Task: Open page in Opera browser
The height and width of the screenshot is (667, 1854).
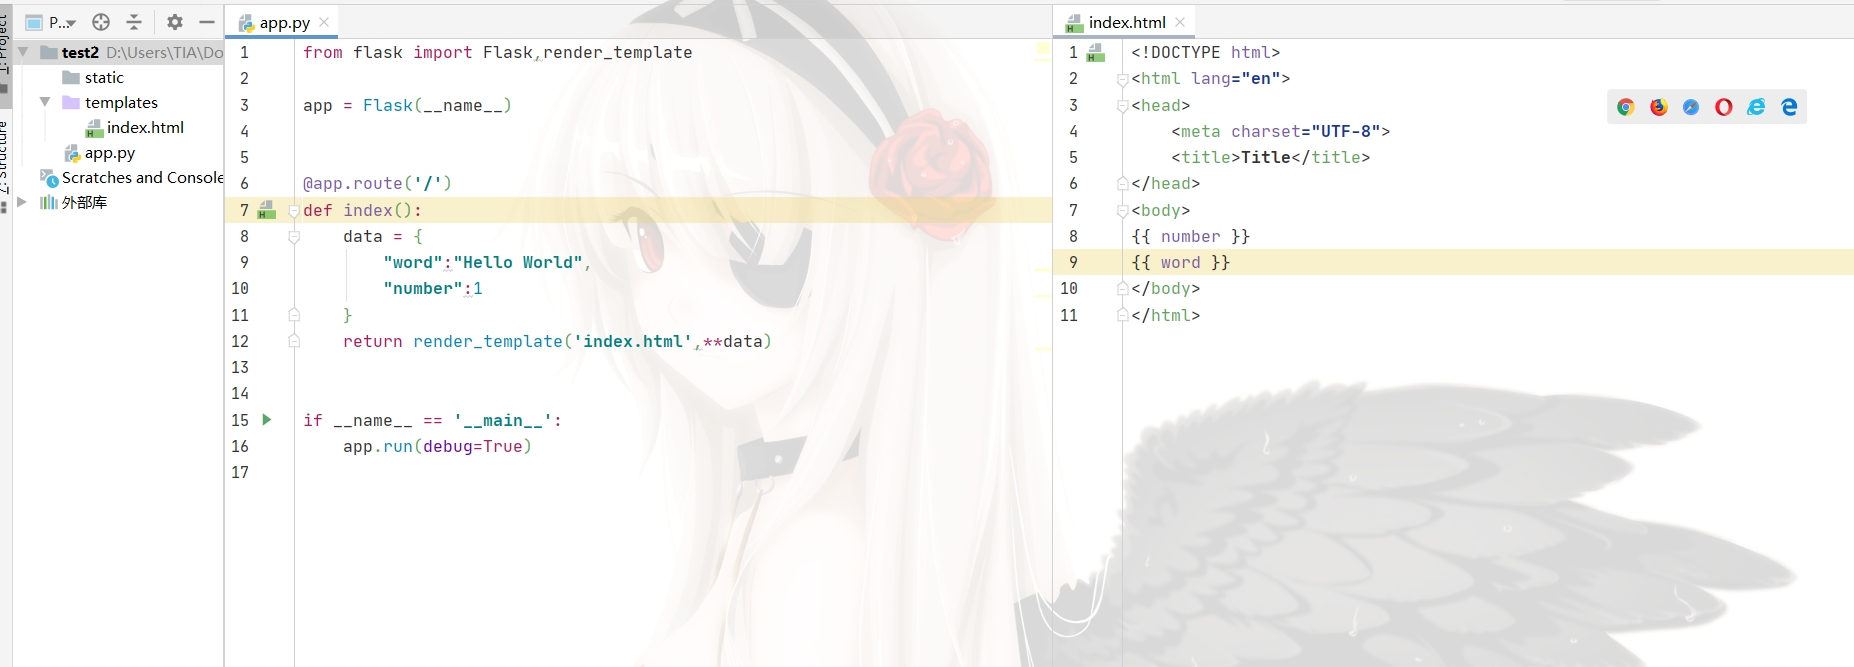Action: point(1723,107)
